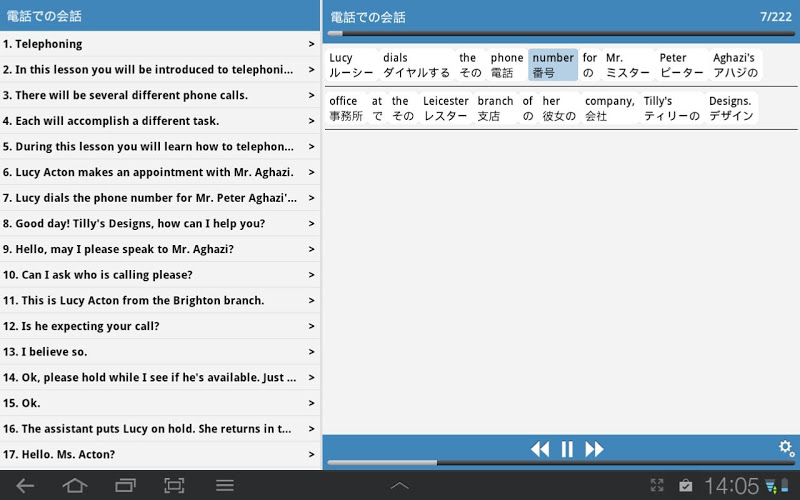The height and width of the screenshot is (500, 800).
Task: Tap the Android back arrow
Action: [x=25, y=486]
